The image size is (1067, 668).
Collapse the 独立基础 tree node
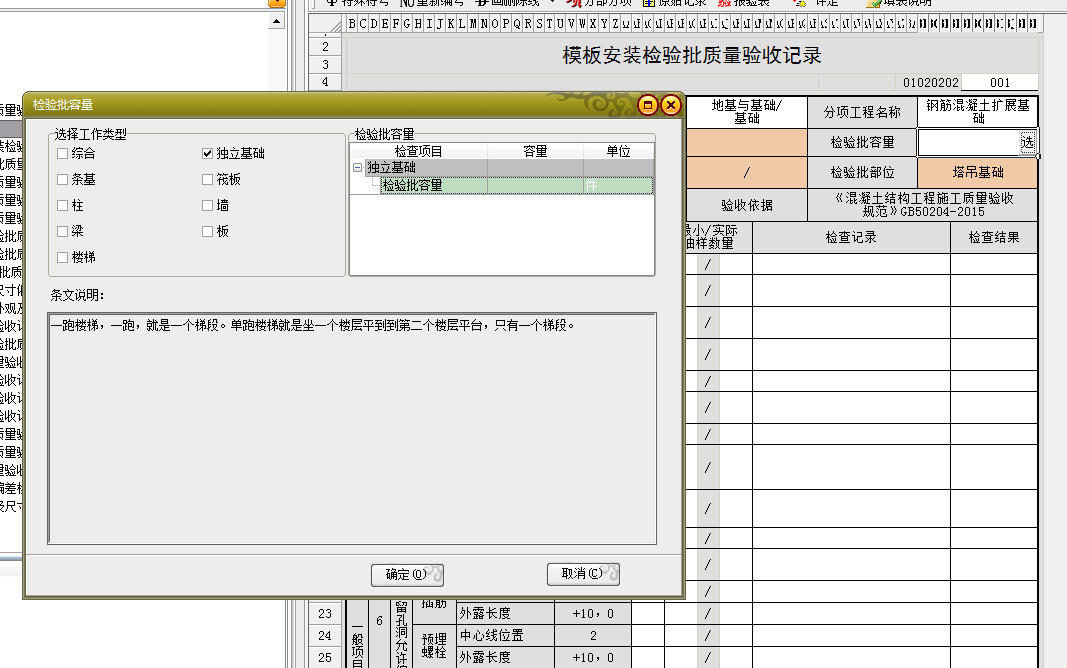358,168
